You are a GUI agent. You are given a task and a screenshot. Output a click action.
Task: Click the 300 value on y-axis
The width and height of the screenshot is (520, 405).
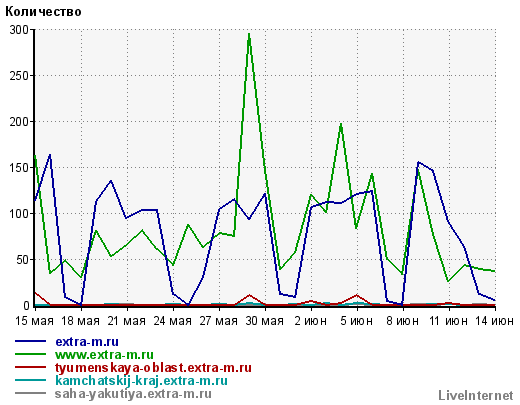pos(19,30)
